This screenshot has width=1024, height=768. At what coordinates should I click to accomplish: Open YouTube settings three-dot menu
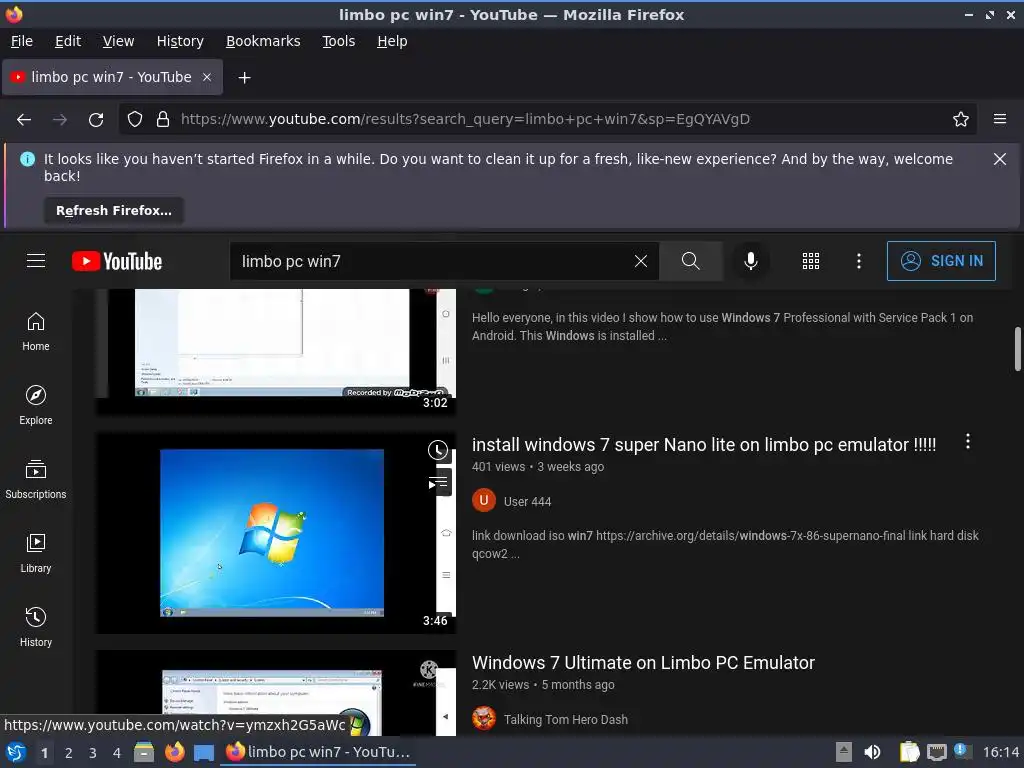[859, 261]
